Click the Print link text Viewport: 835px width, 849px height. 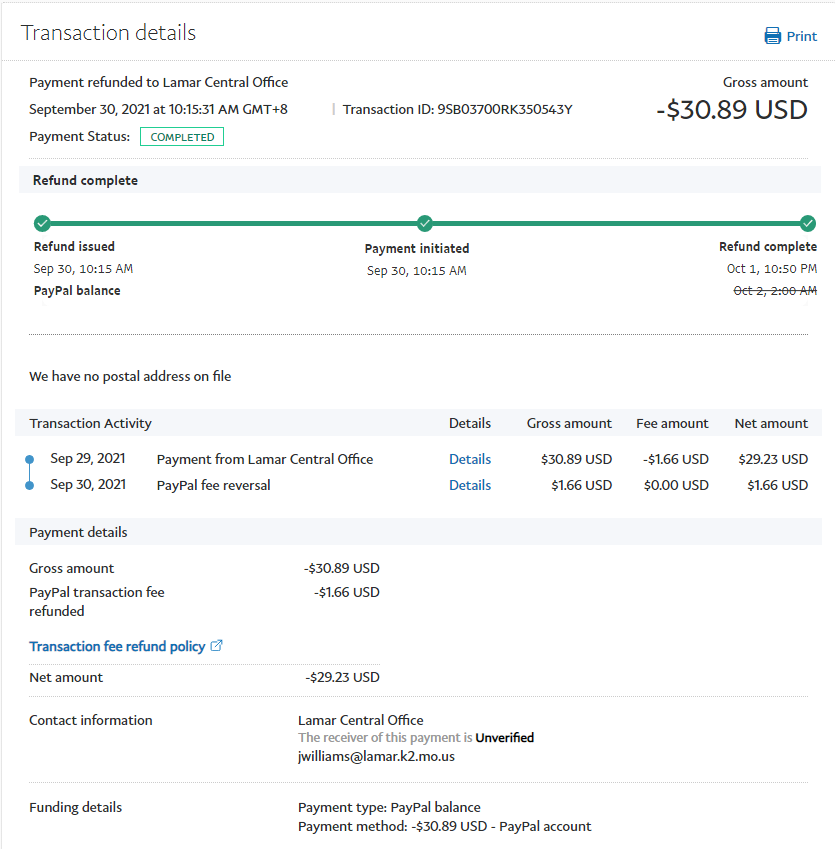click(x=801, y=36)
